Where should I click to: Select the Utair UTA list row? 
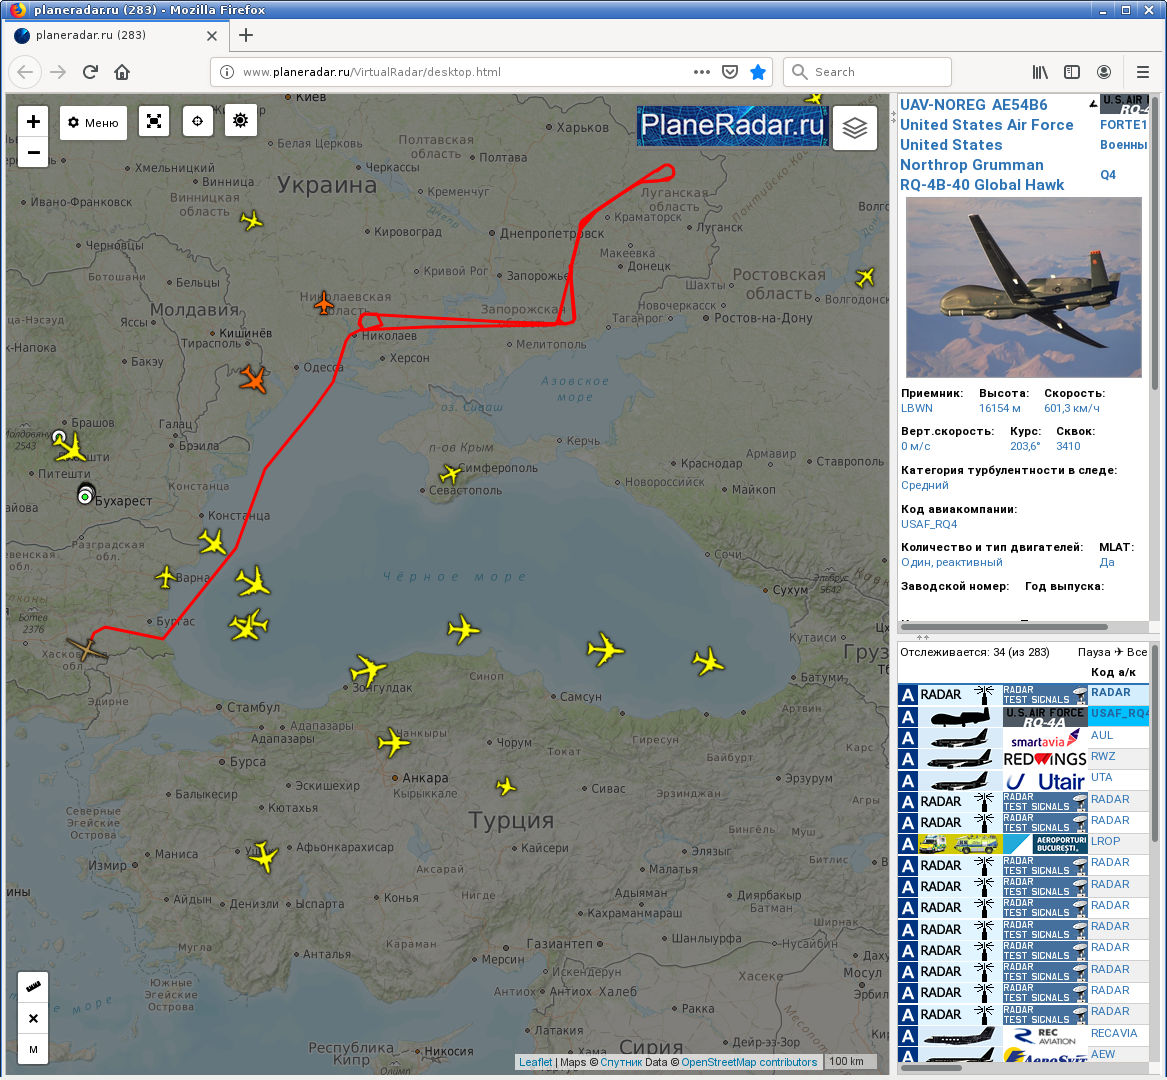[x=1023, y=780]
